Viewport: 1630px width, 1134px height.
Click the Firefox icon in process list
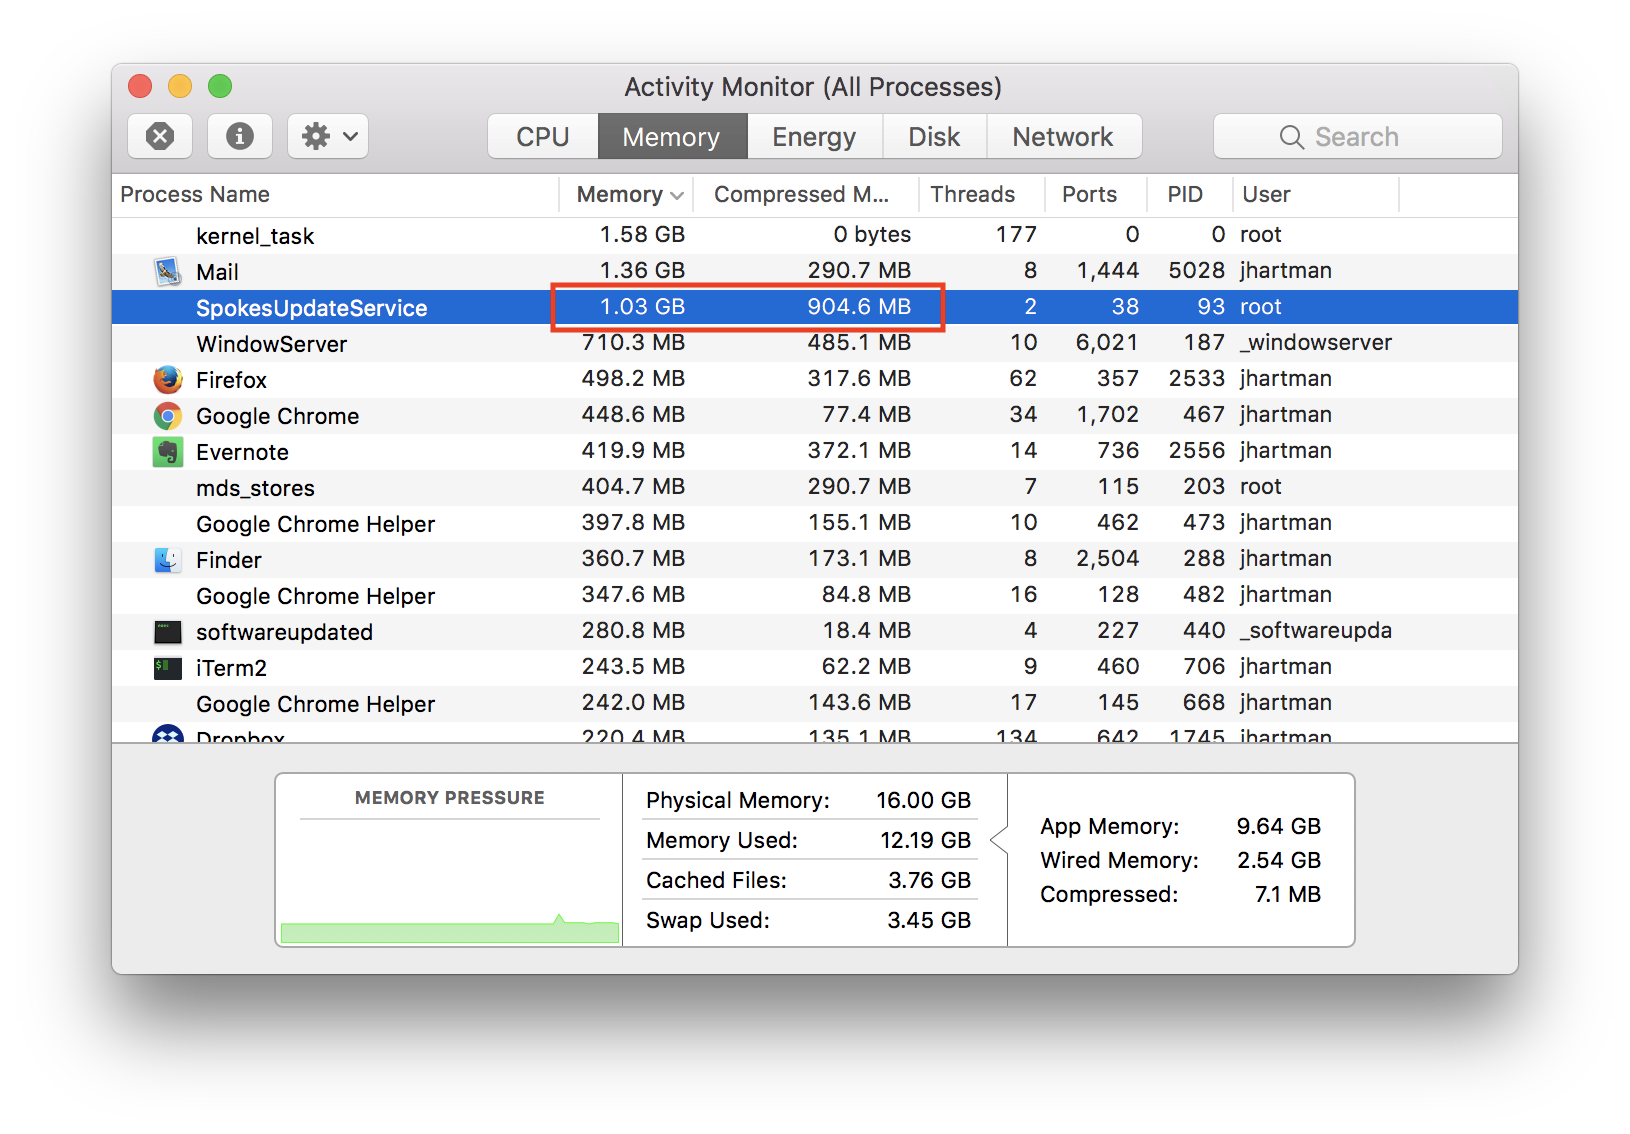point(167,380)
